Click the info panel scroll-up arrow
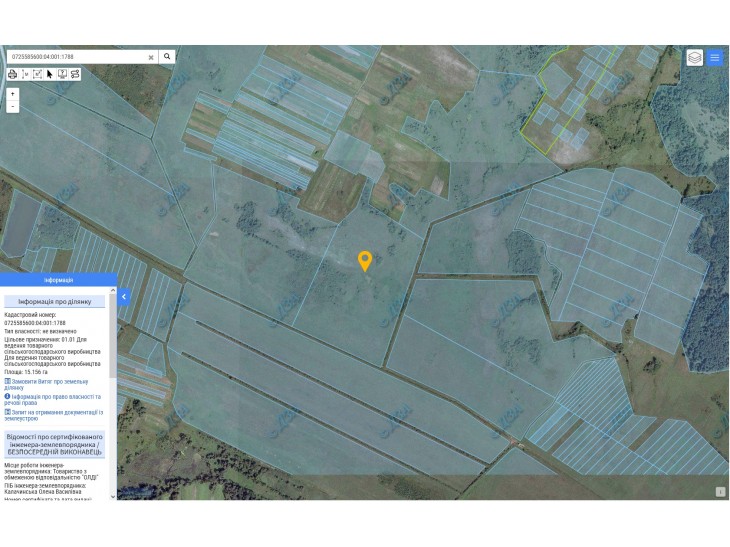730x547 pixels. point(113,290)
